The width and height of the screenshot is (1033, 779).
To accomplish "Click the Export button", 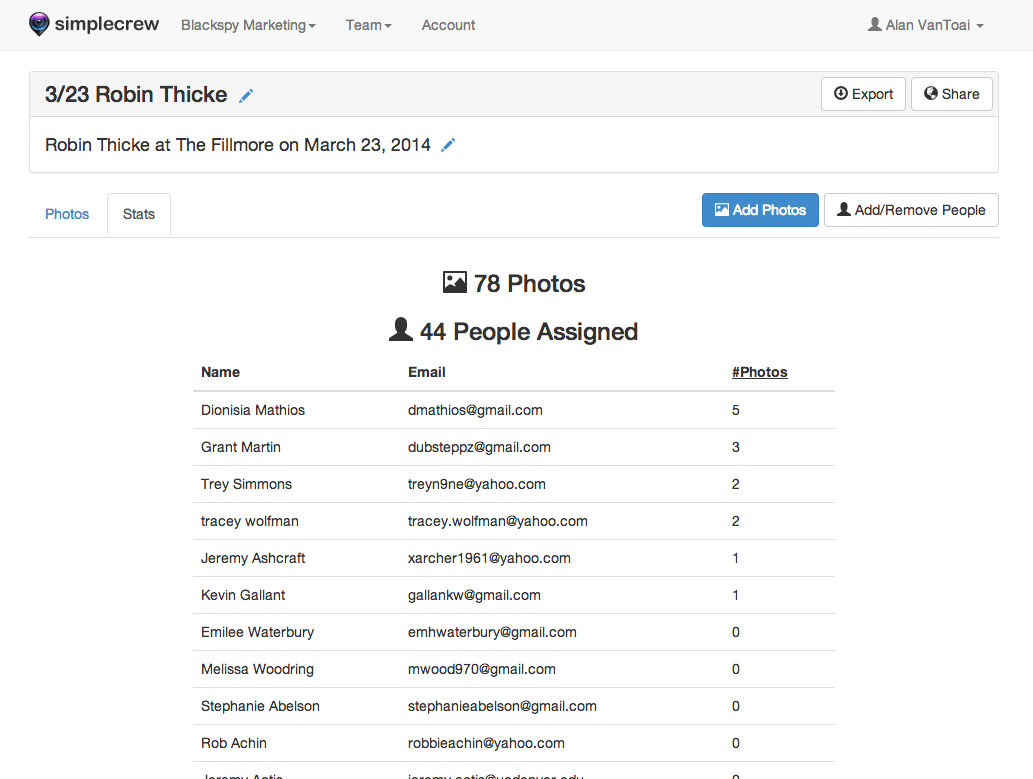I will coord(863,94).
